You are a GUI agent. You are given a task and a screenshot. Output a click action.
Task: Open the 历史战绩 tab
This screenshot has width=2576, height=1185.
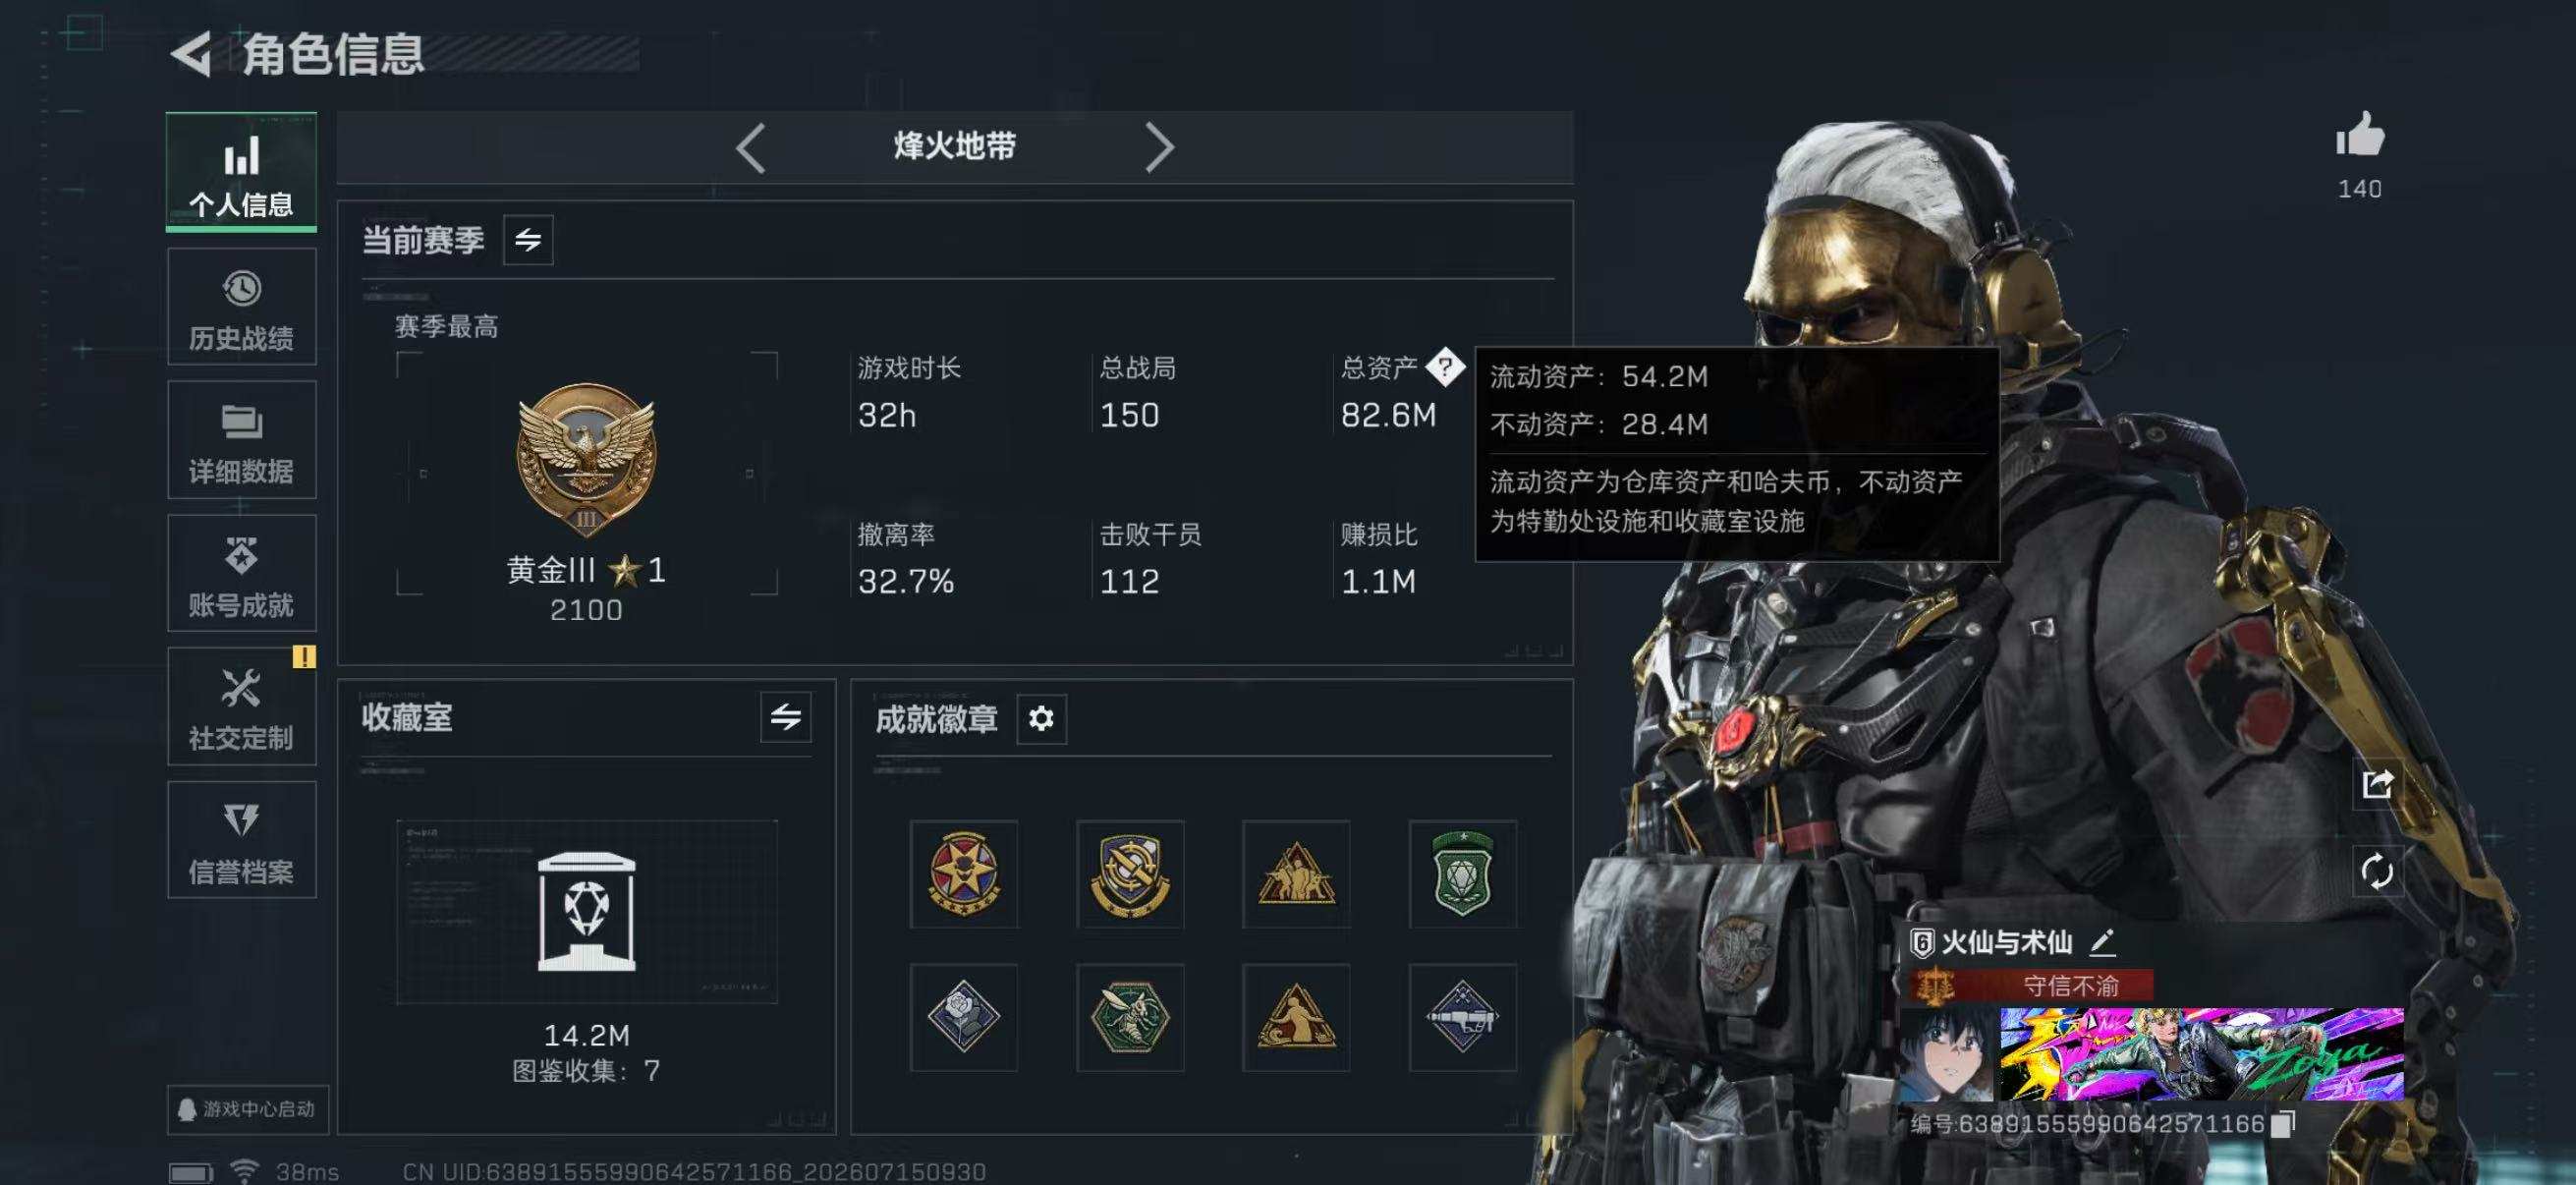click(241, 307)
